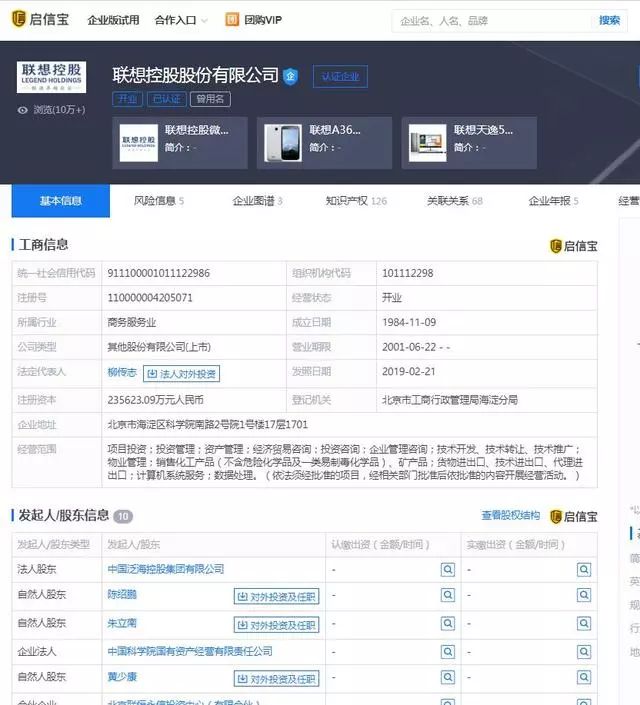
Task: Click 认缴出资 magnifier icon for 陈绍鹏
Action: click(448, 595)
